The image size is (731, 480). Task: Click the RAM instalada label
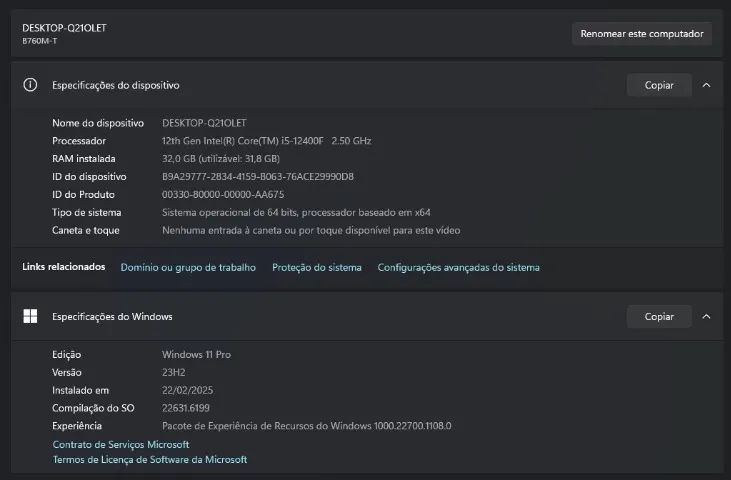pos(83,159)
